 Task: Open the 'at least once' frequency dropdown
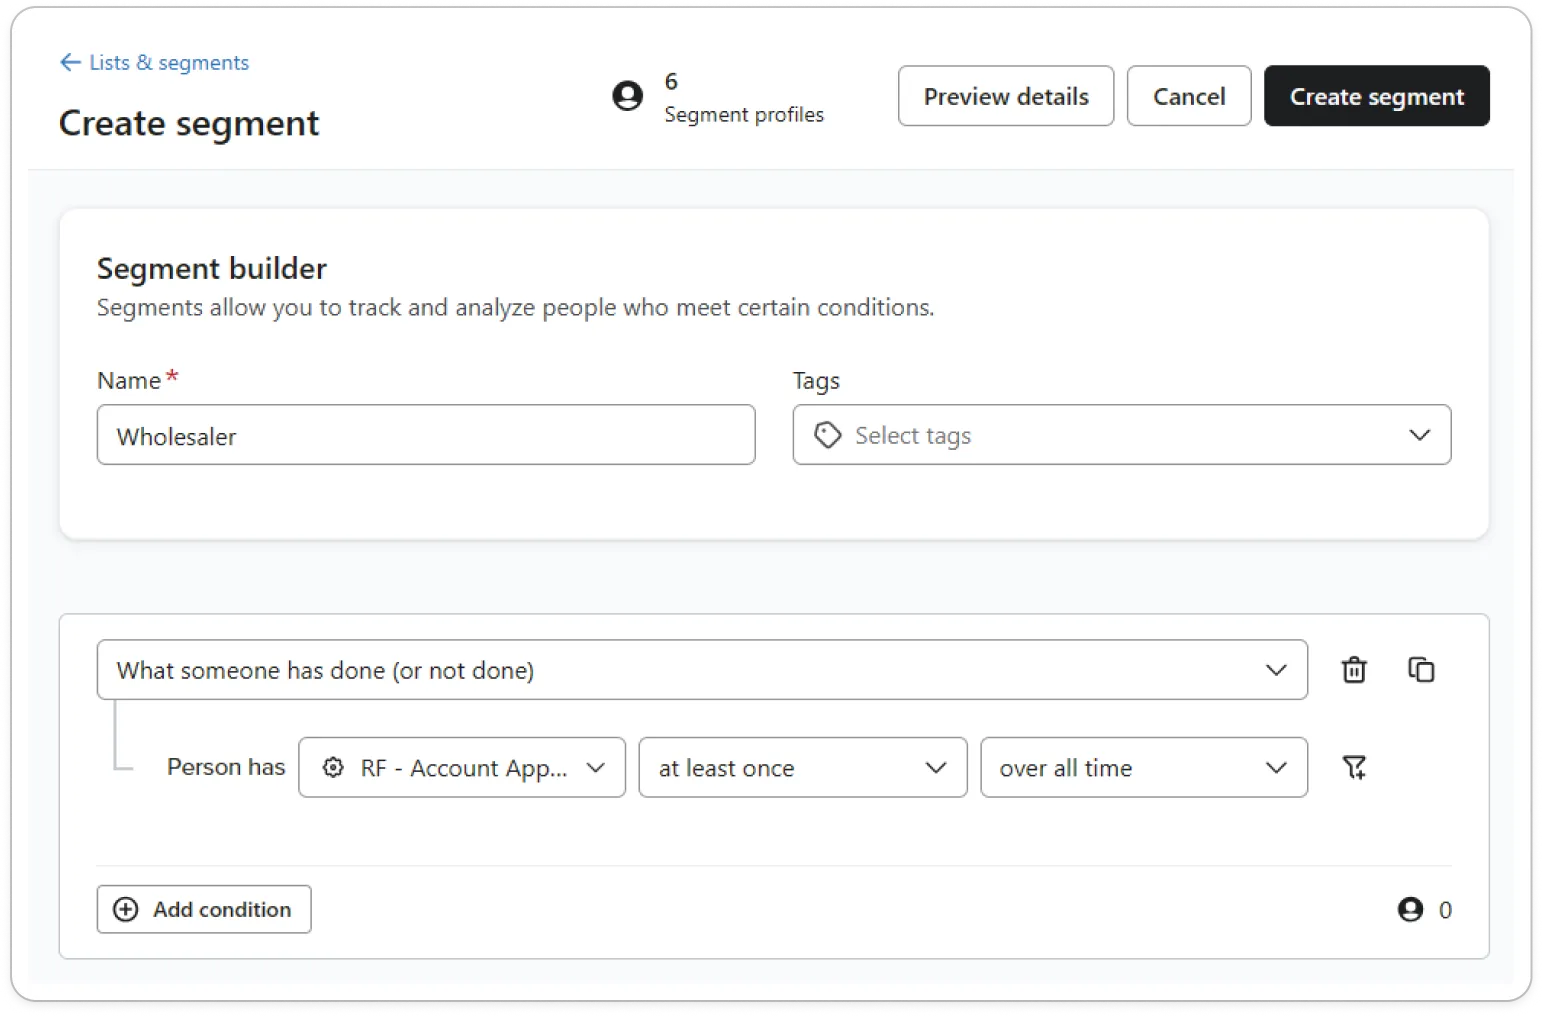point(802,767)
